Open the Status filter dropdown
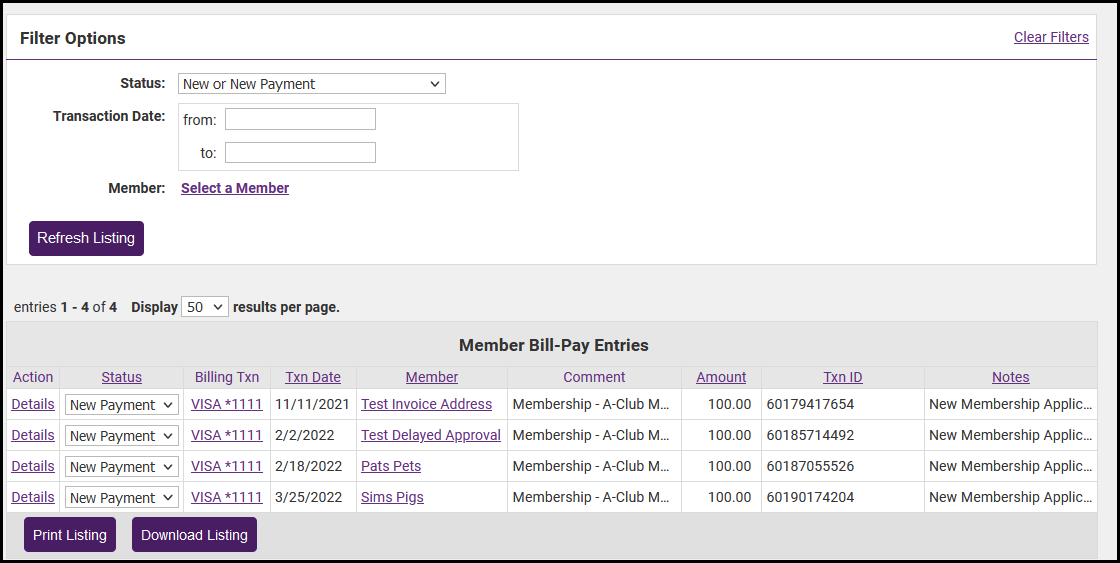The image size is (1120, 563). point(311,84)
